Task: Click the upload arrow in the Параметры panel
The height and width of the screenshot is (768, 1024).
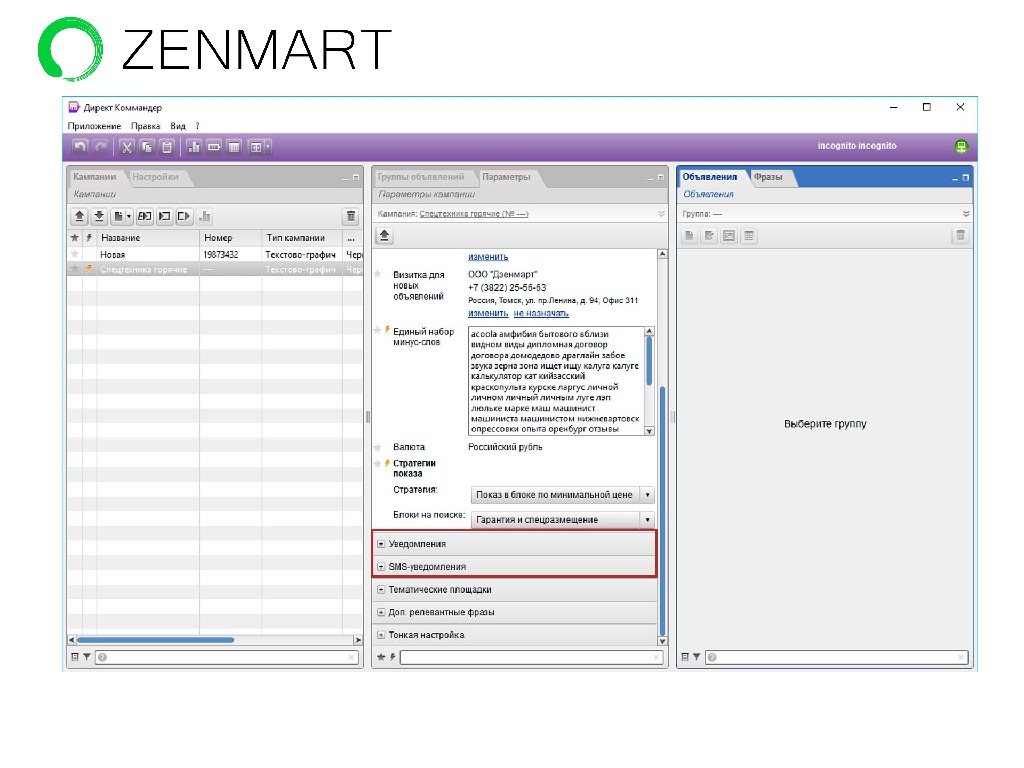Action: tap(384, 236)
